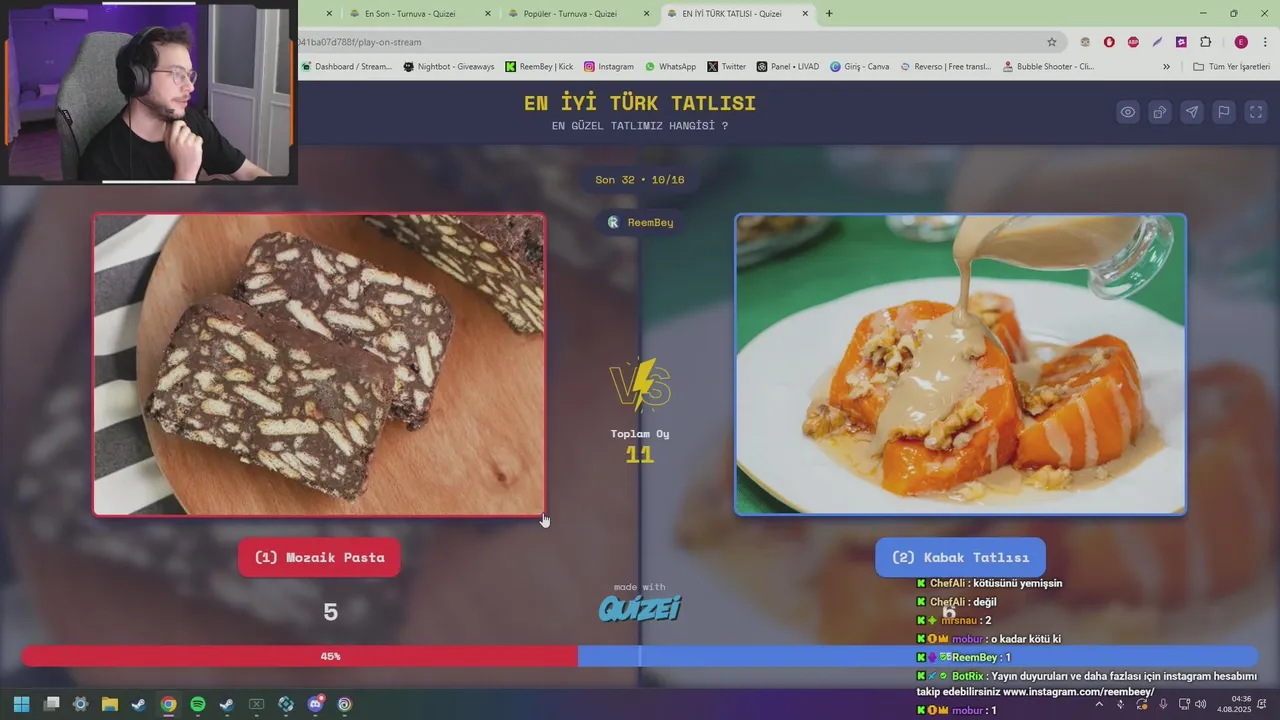
Task: Expand hidden bookmarks with double chevron
Action: click(1166, 67)
